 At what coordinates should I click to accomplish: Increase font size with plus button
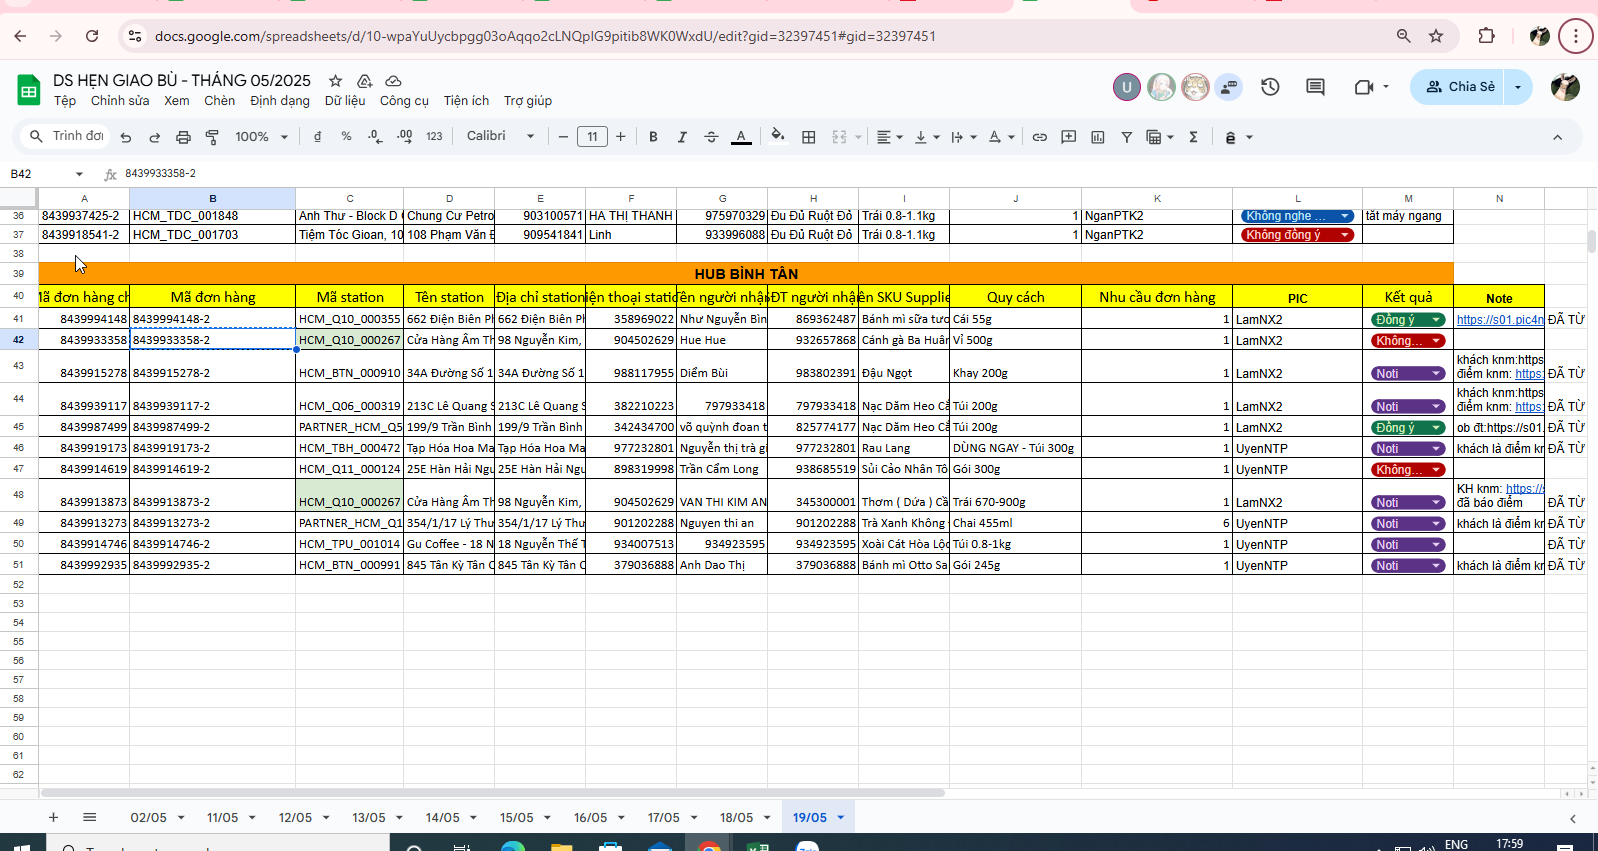coord(621,137)
